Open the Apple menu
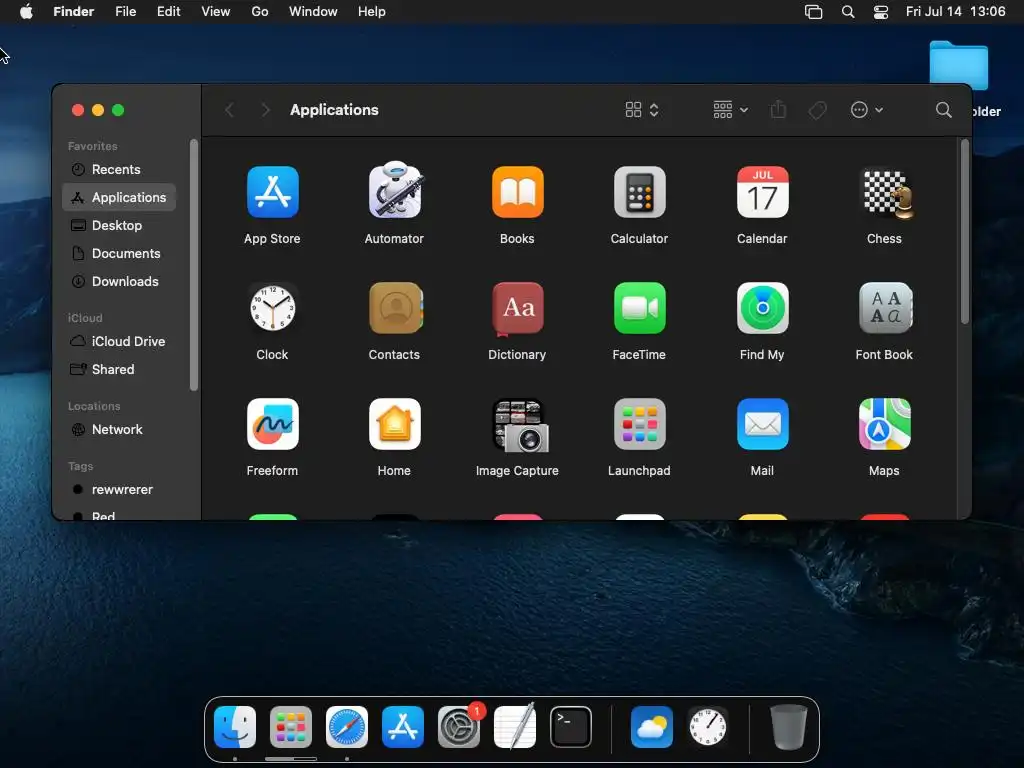Image resolution: width=1024 pixels, height=768 pixels. tap(26, 12)
